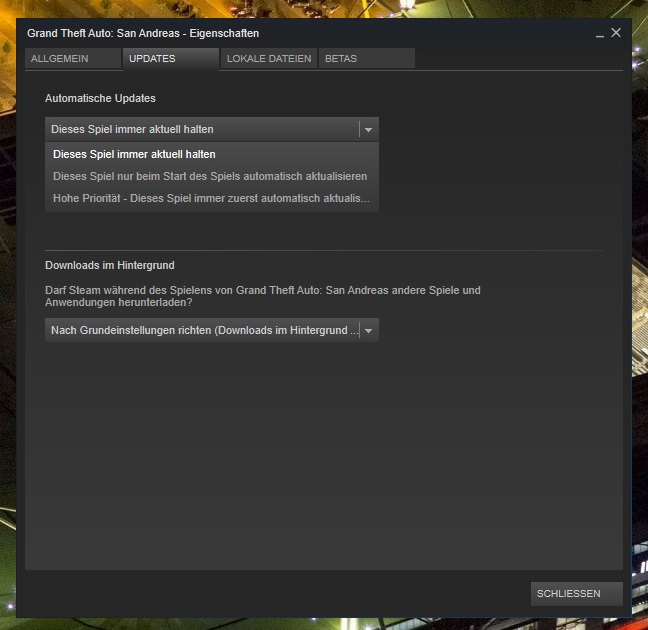Click the window title 'Grand Theft Auto: San Andreas - Eigenschaften'

143,33
